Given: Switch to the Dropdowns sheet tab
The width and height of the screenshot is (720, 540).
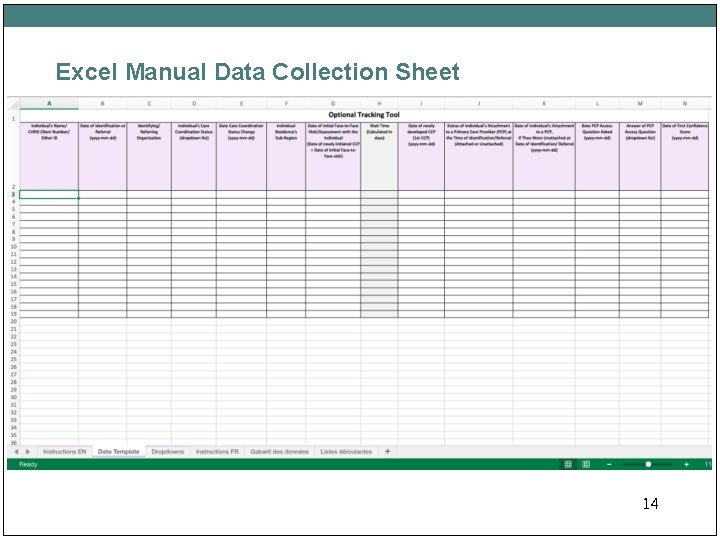Looking at the screenshot, I should (x=168, y=452).
